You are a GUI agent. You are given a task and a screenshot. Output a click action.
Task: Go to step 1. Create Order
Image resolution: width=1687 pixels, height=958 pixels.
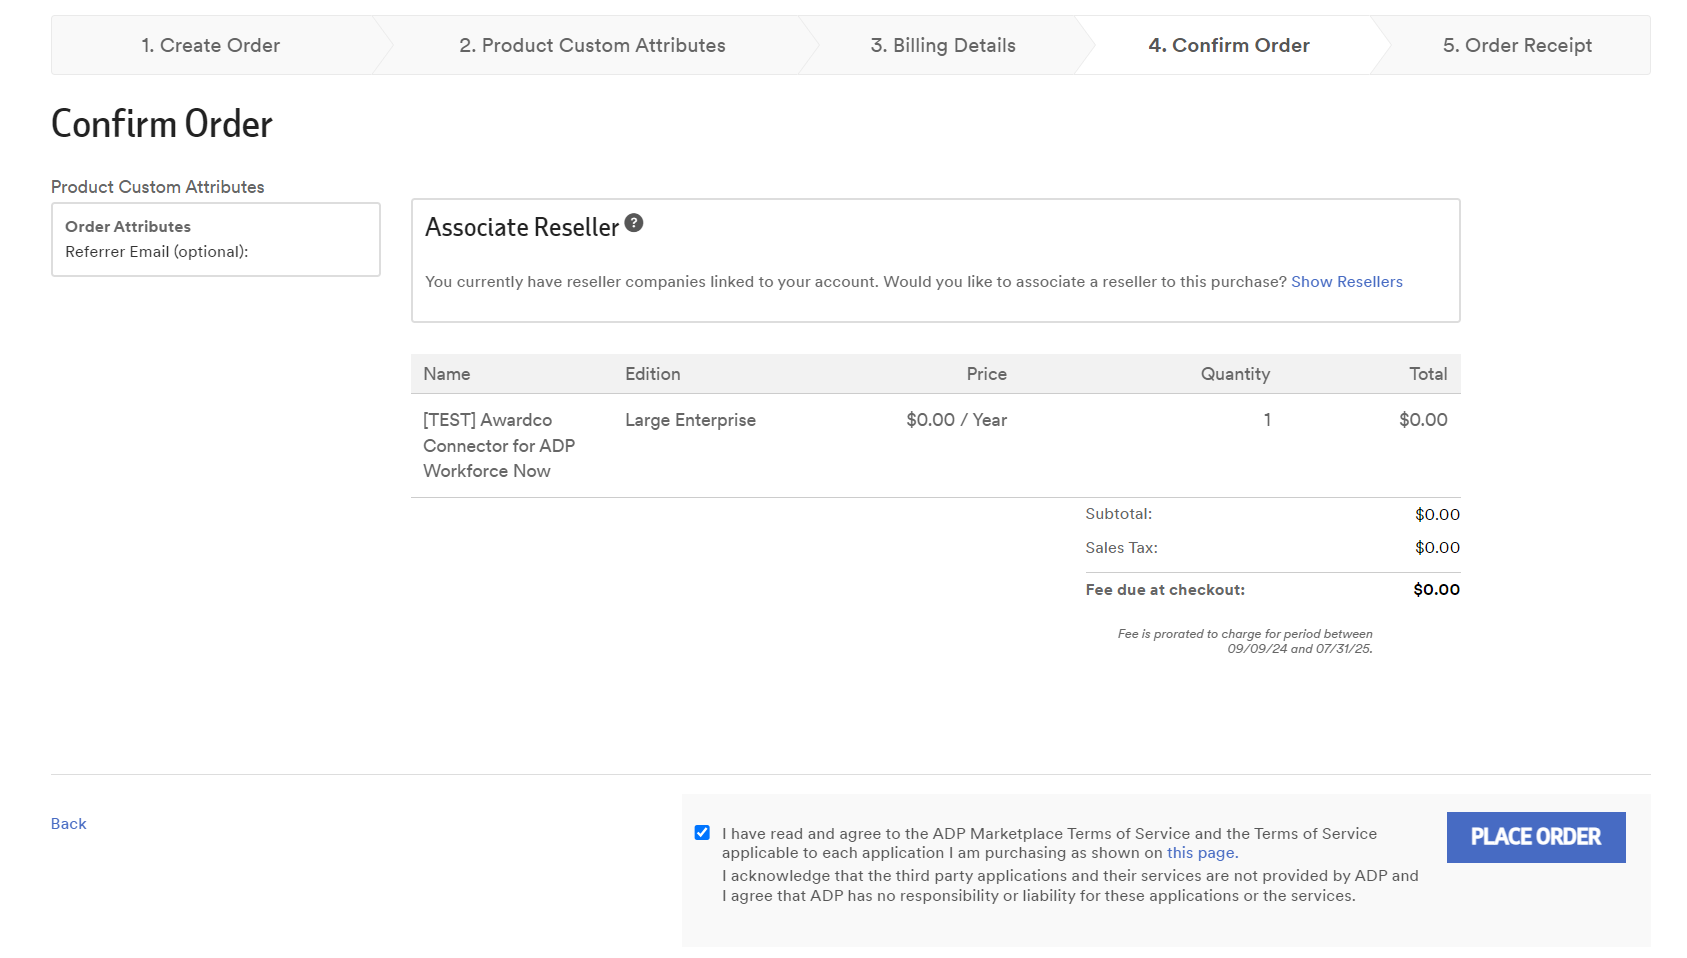(x=210, y=46)
